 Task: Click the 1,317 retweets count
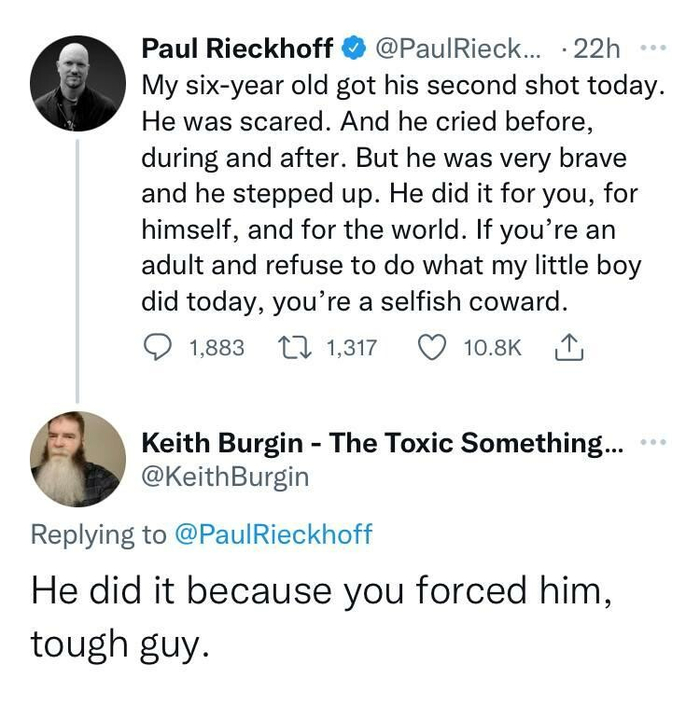click(x=351, y=347)
